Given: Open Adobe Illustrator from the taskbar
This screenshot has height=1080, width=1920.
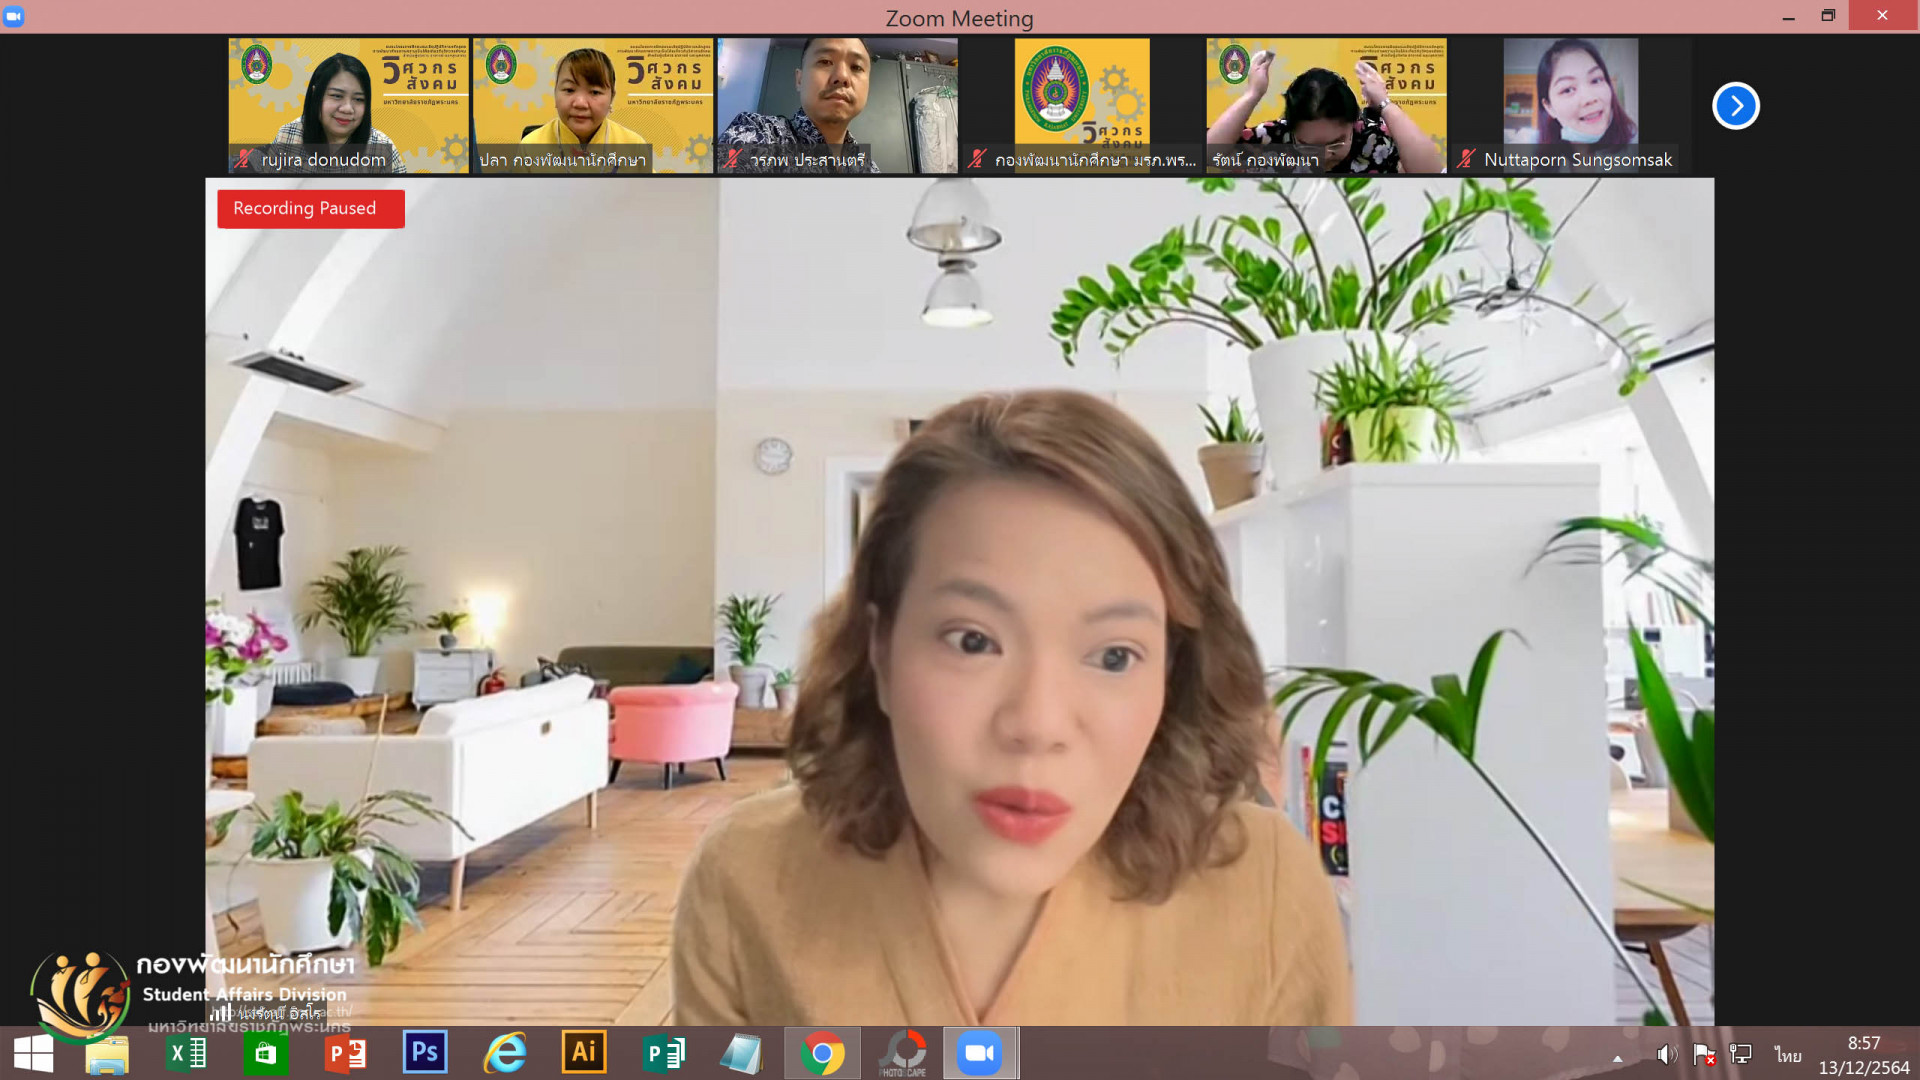Looking at the screenshot, I should pyautogui.click(x=584, y=1052).
